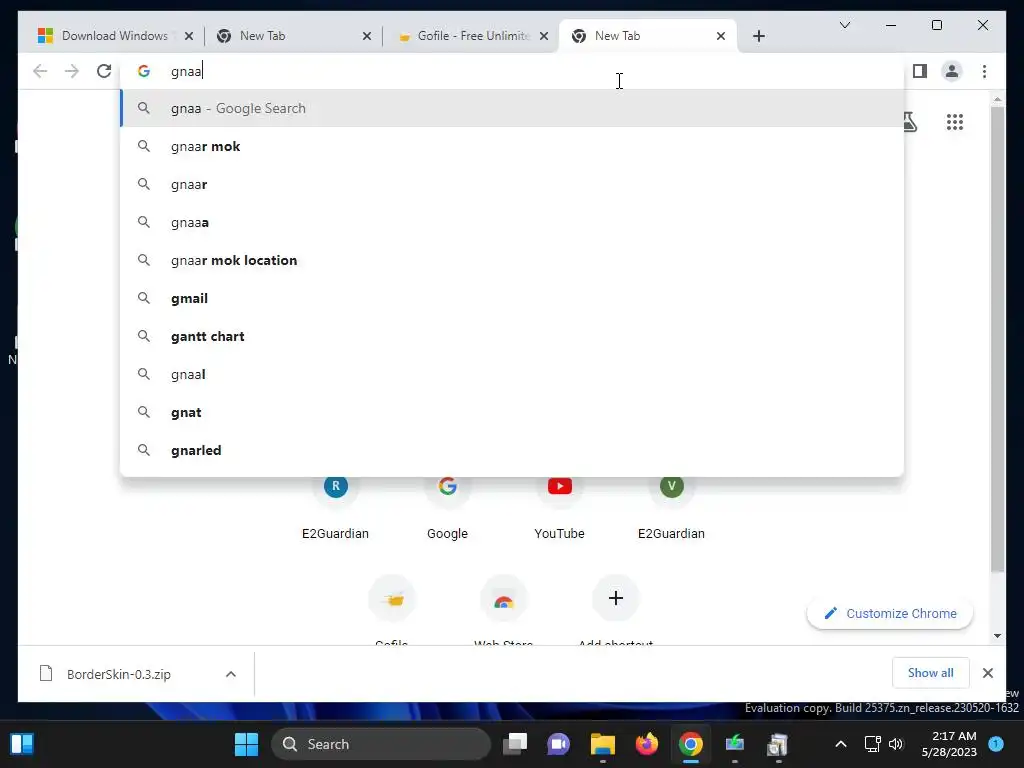Open the tab search dropdown arrow

844,25
